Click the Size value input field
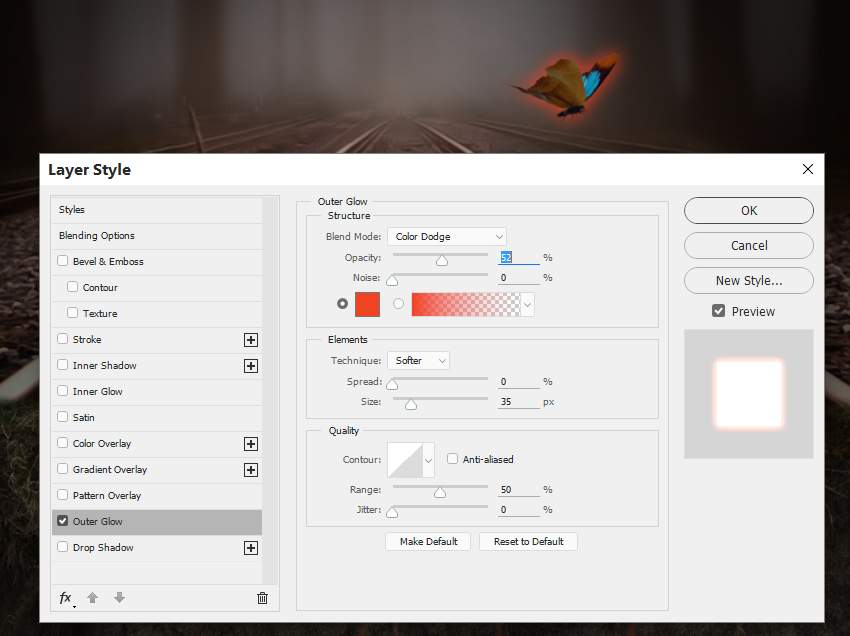The width and height of the screenshot is (850, 636). pos(518,402)
